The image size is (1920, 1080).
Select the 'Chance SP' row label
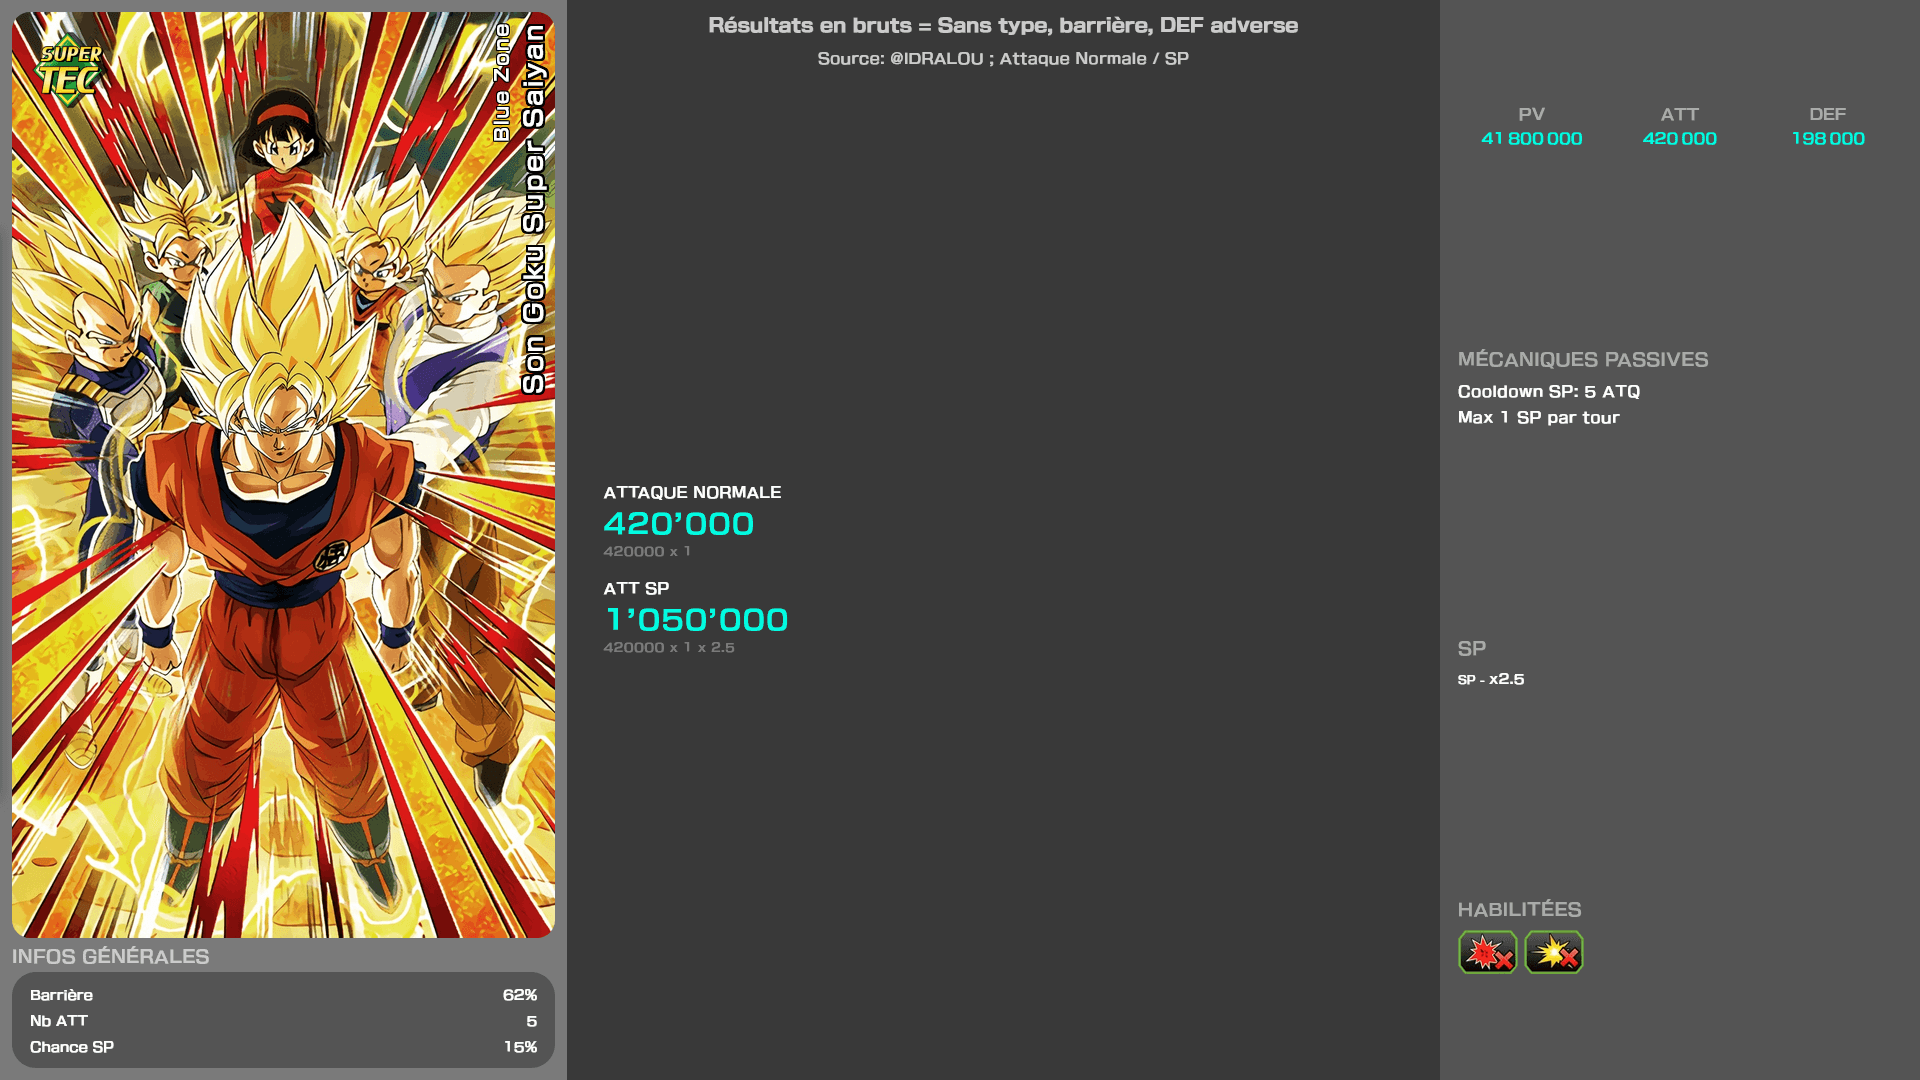coord(72,1047)
